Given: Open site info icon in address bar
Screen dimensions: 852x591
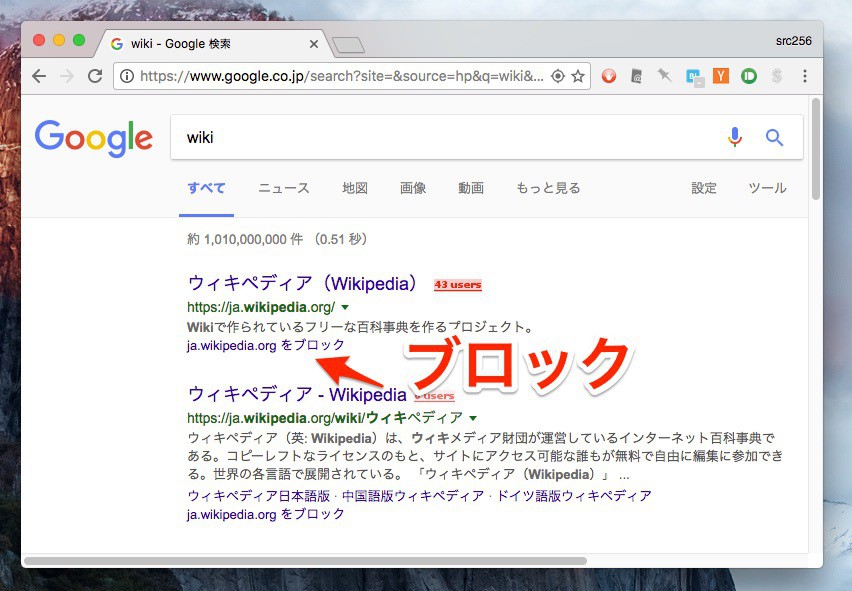Looking at the screenshot, I should 127,76.
